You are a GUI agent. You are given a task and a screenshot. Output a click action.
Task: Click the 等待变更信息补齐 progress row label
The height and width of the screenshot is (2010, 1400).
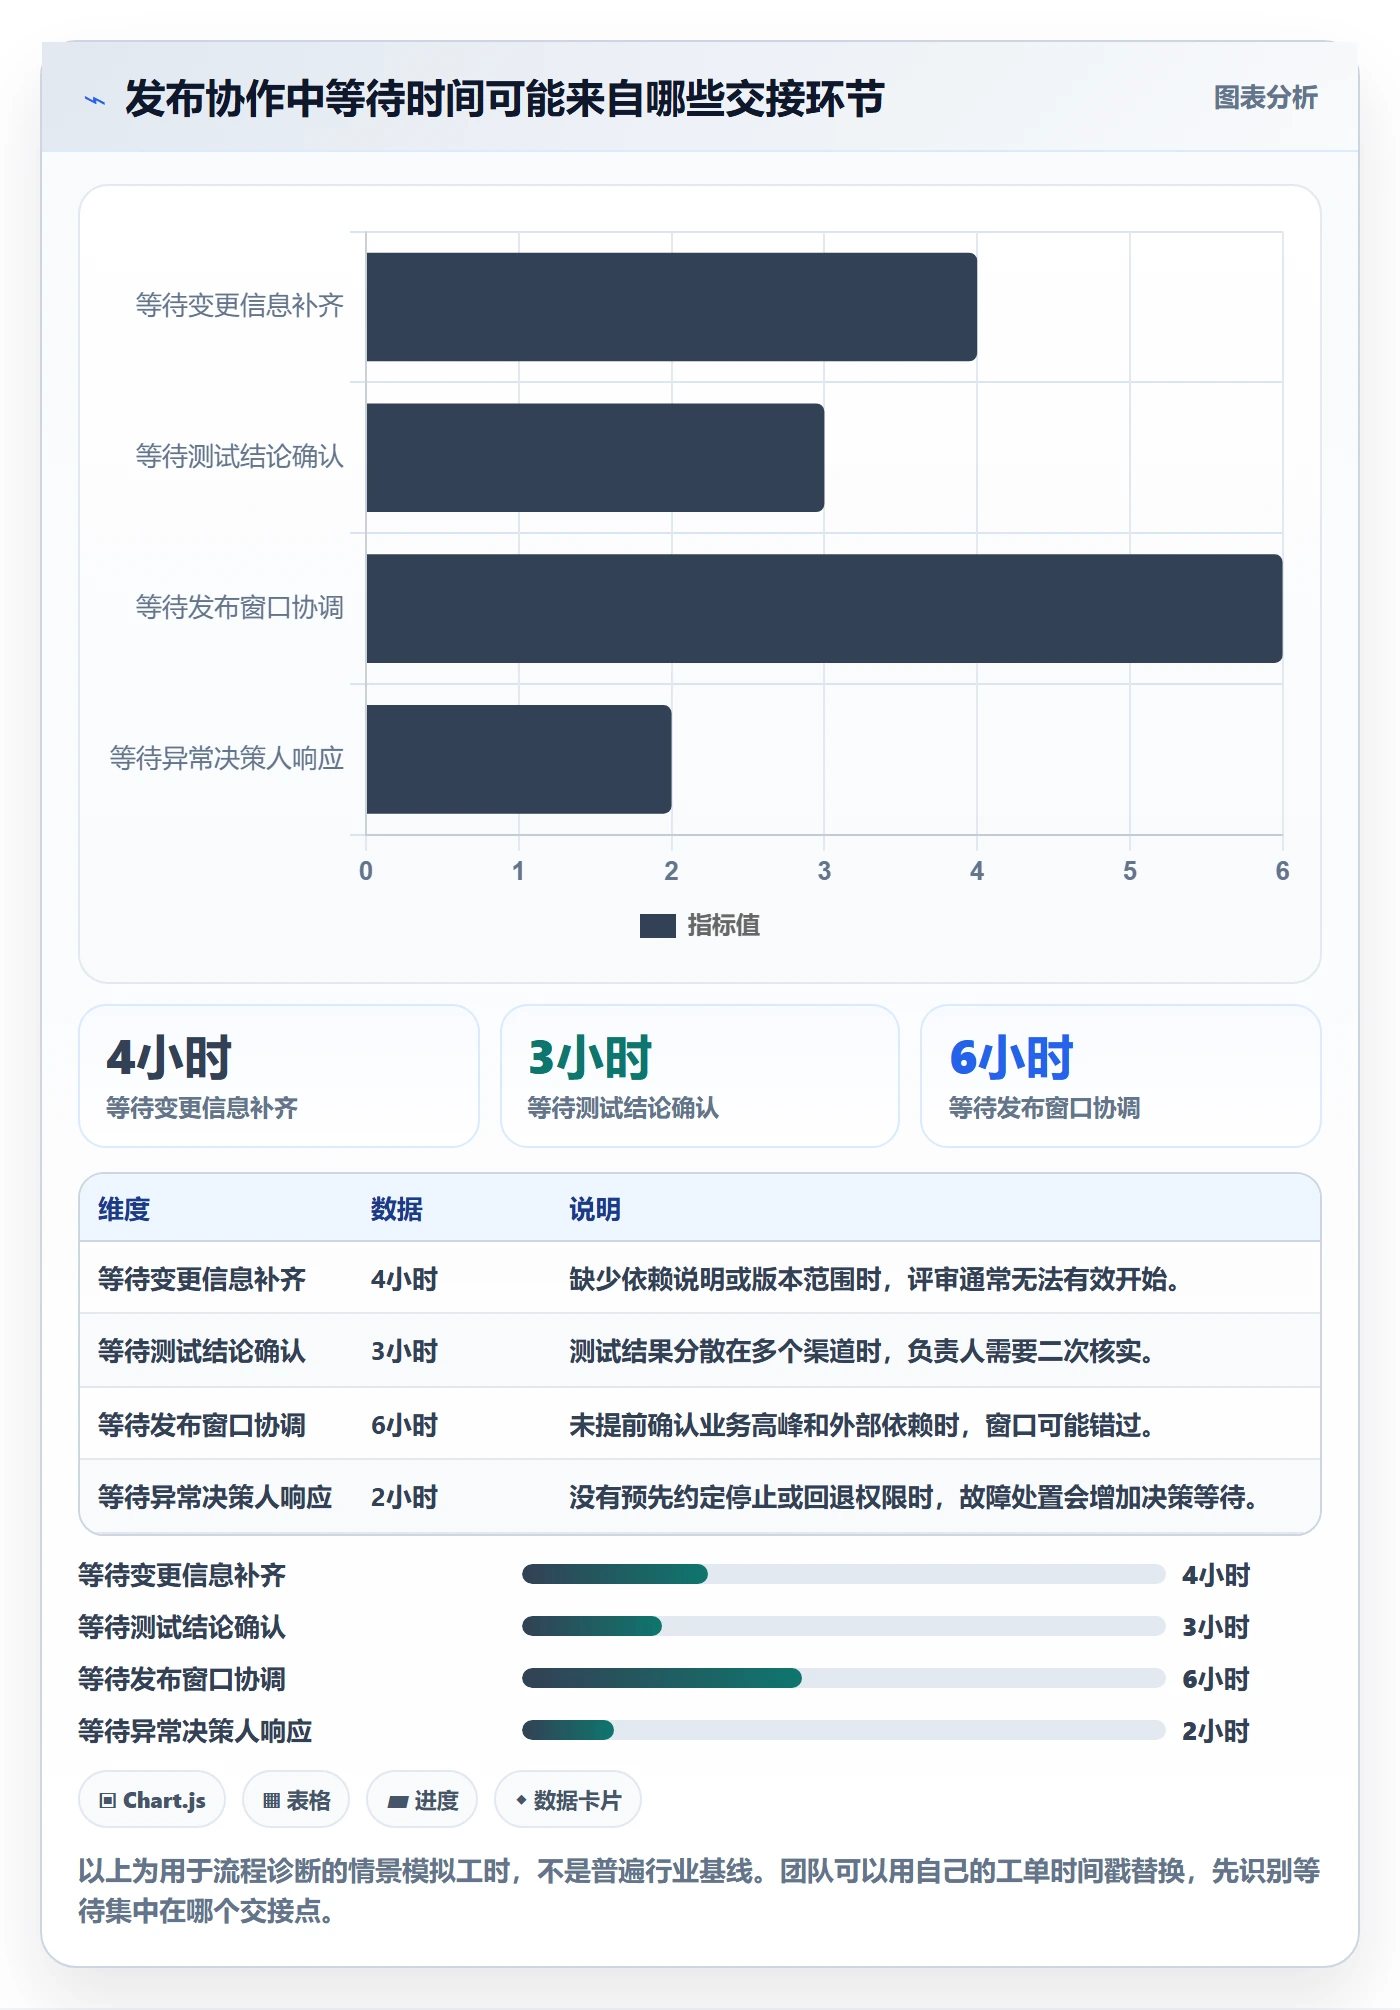coord(182,1575)
